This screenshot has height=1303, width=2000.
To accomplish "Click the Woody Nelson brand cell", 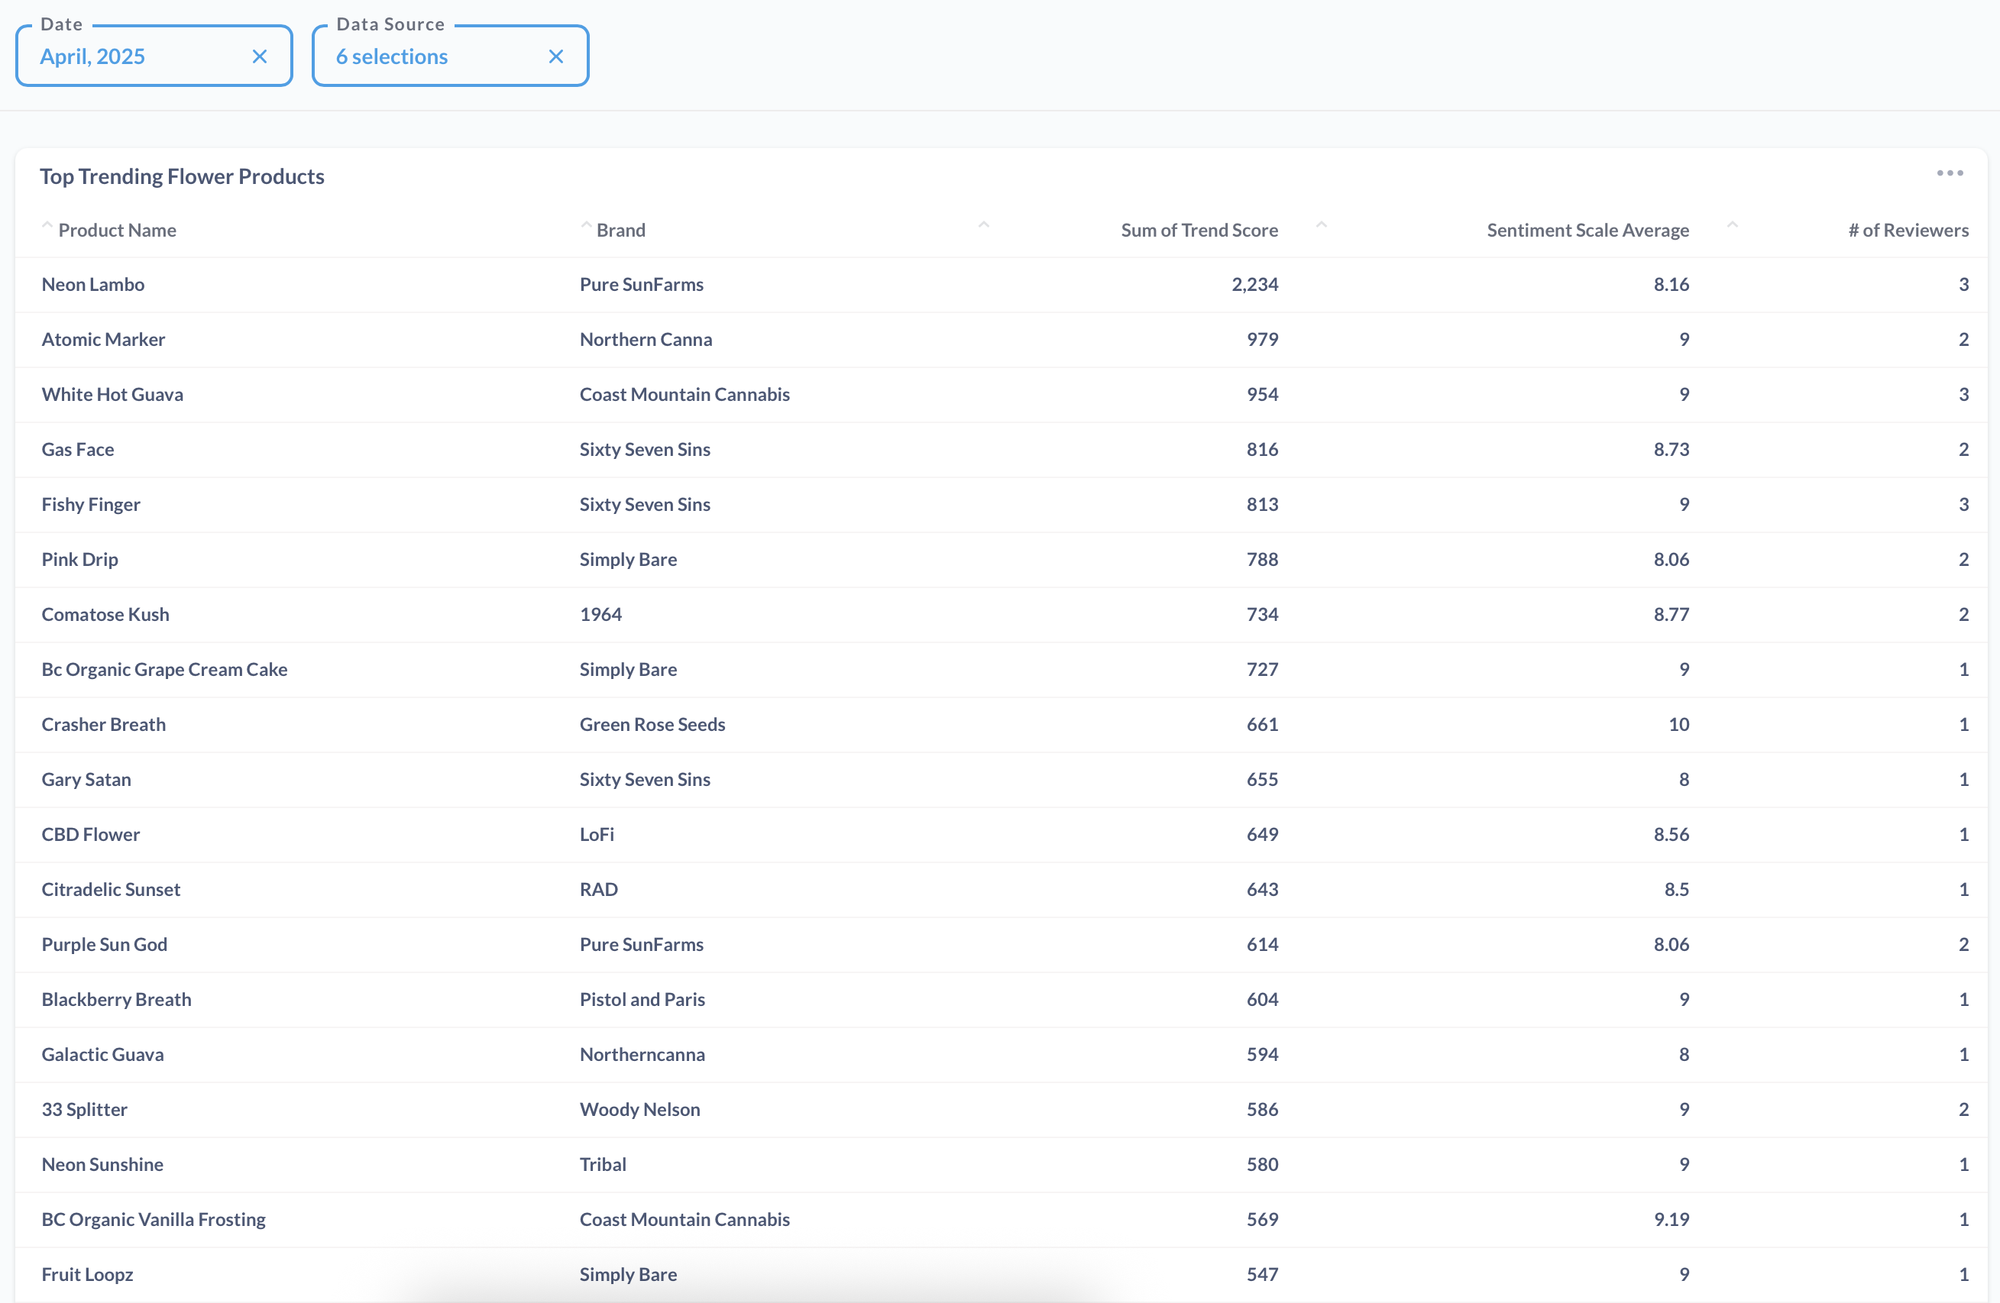I will coord(639,1109).
